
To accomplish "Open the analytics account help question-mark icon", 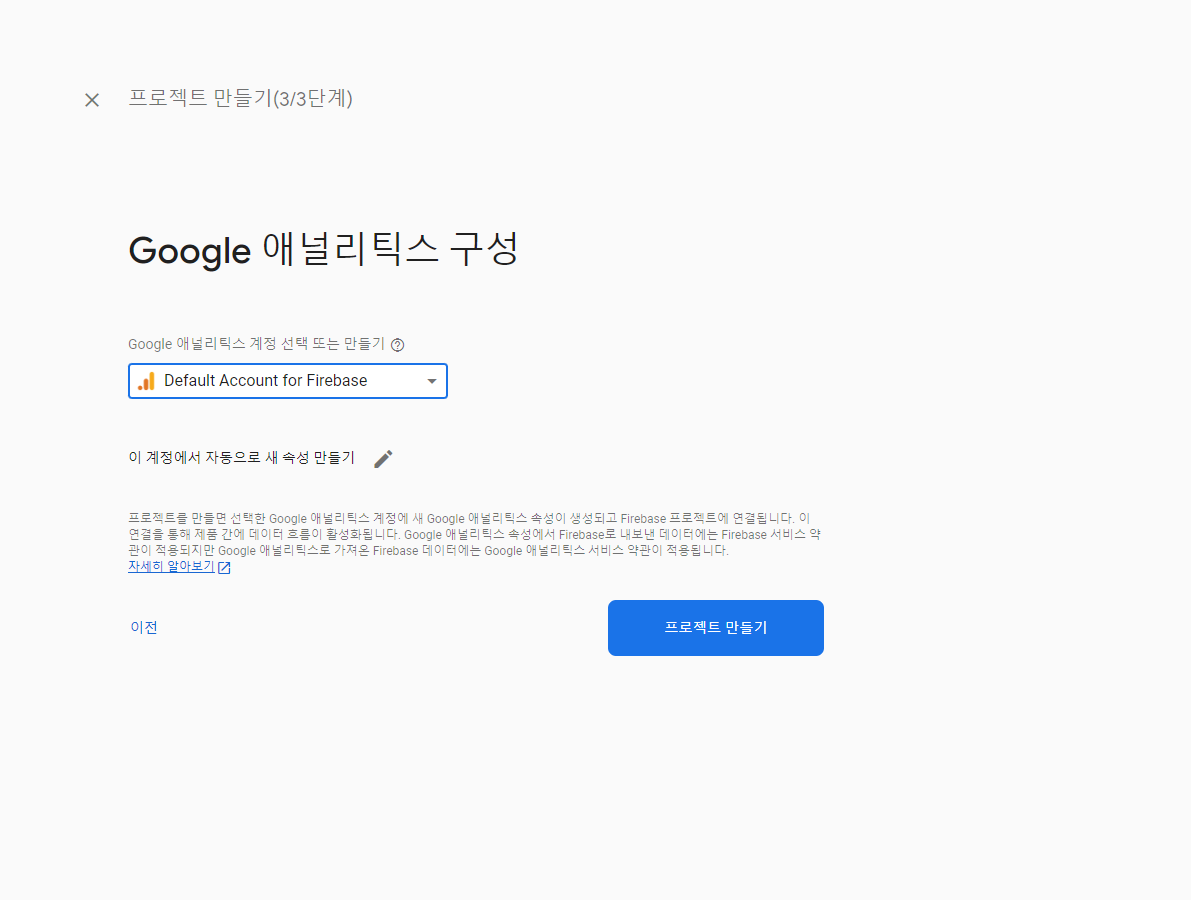I will click(x=397, y=345).
